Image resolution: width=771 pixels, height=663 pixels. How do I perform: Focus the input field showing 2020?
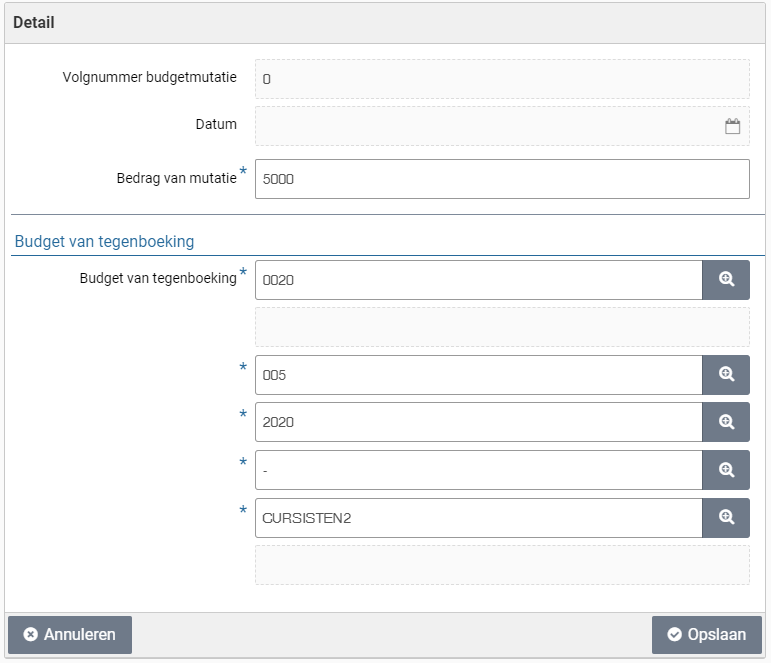pyautogui.click(x=478, y=422)
